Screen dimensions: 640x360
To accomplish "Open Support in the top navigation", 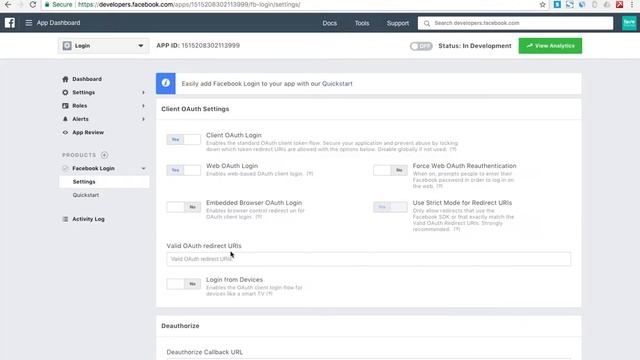I will [x=398, y=23].
